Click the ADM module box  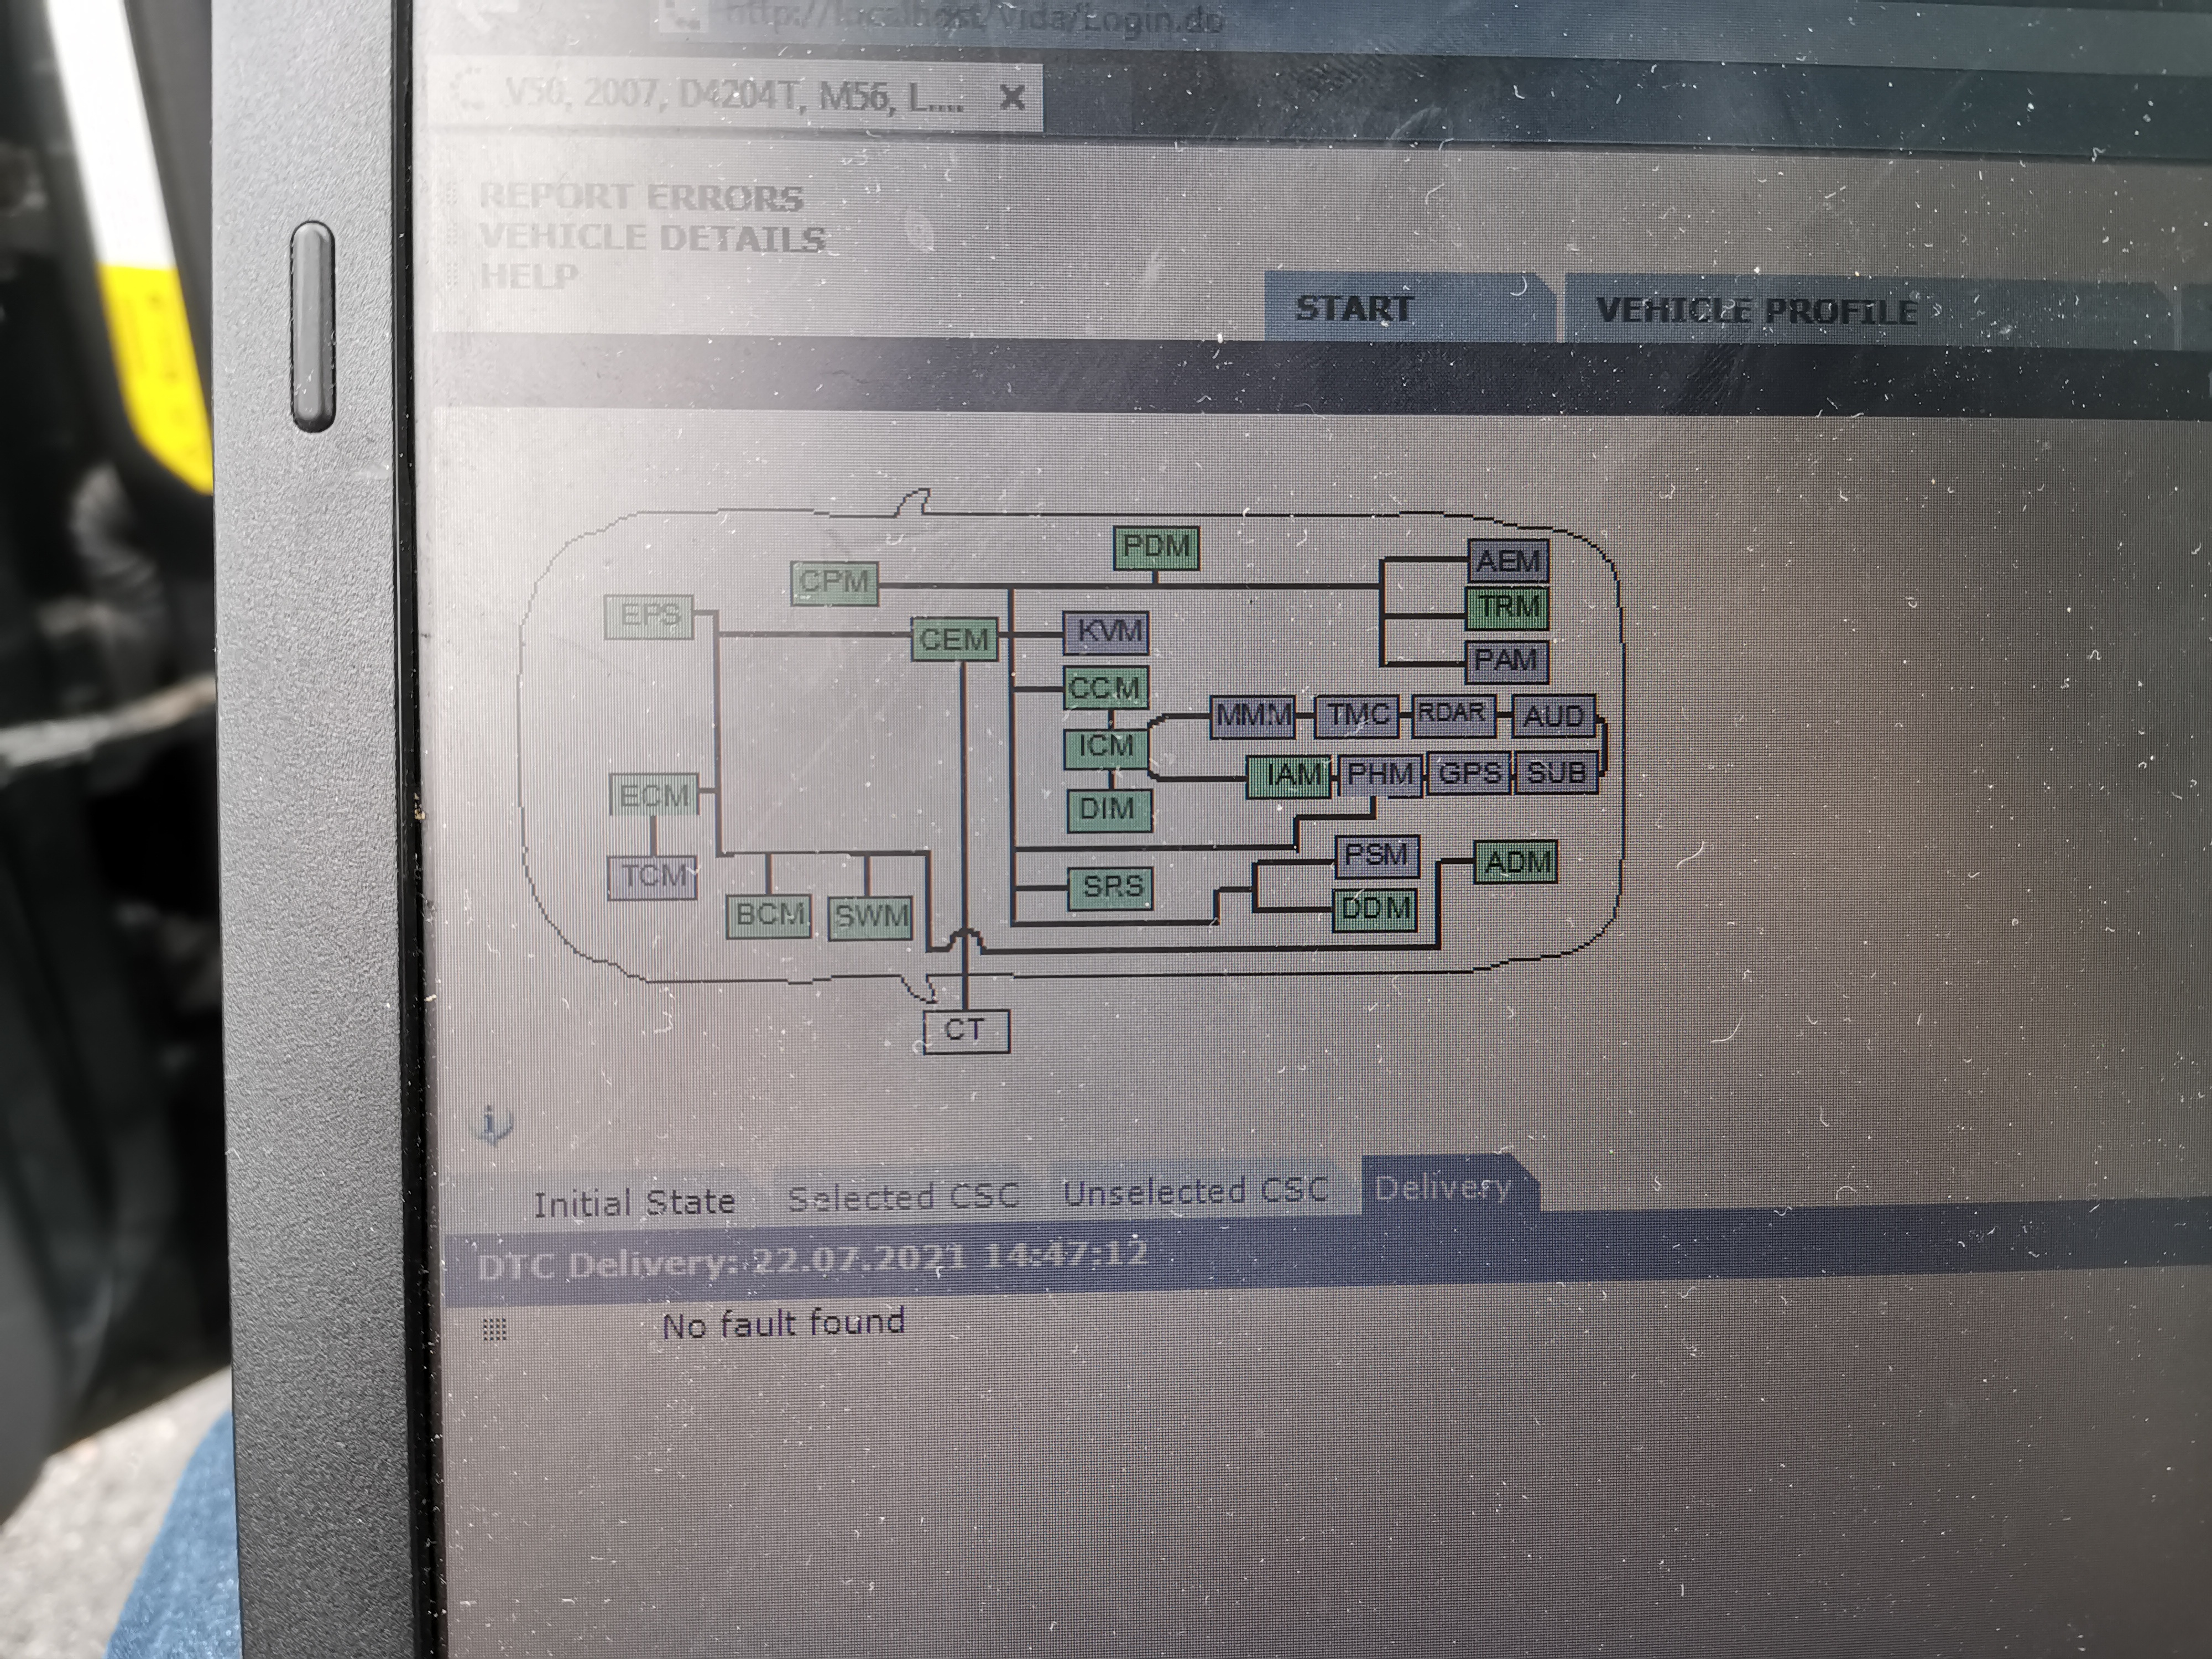point(1516,862)
